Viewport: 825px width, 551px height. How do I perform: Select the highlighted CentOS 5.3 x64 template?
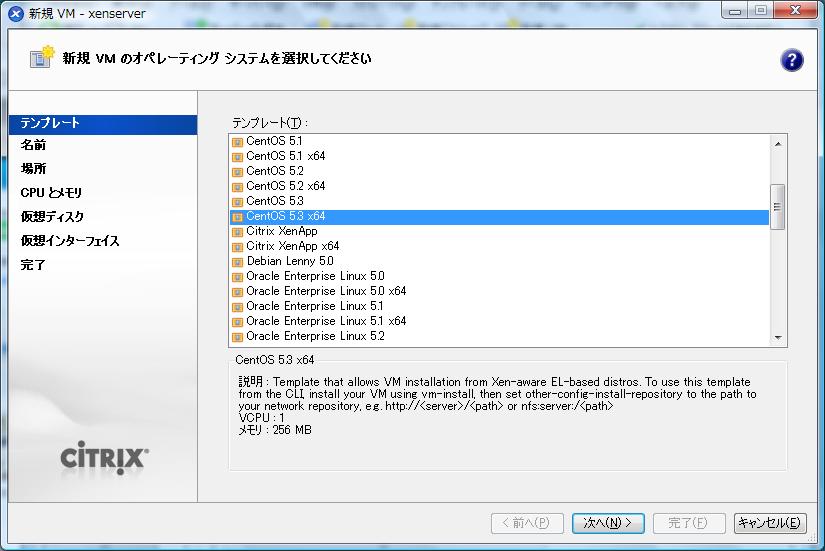click(499, 216)
